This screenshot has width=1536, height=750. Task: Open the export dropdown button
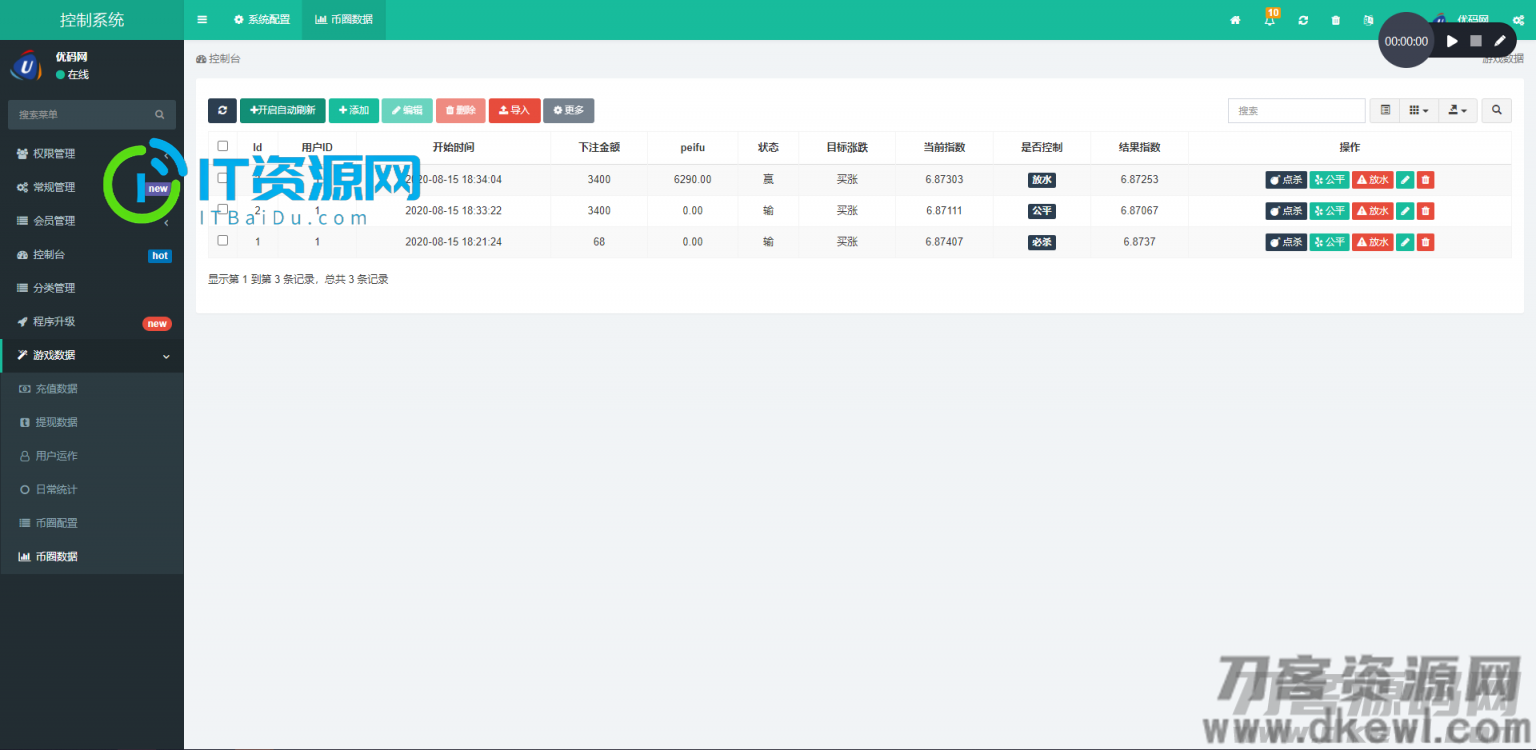[x=1458, y=110]
